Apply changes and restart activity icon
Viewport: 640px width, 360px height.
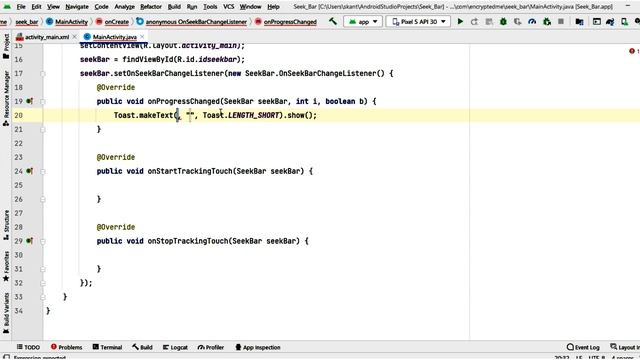pyautogui.click(x=474, y=22)
